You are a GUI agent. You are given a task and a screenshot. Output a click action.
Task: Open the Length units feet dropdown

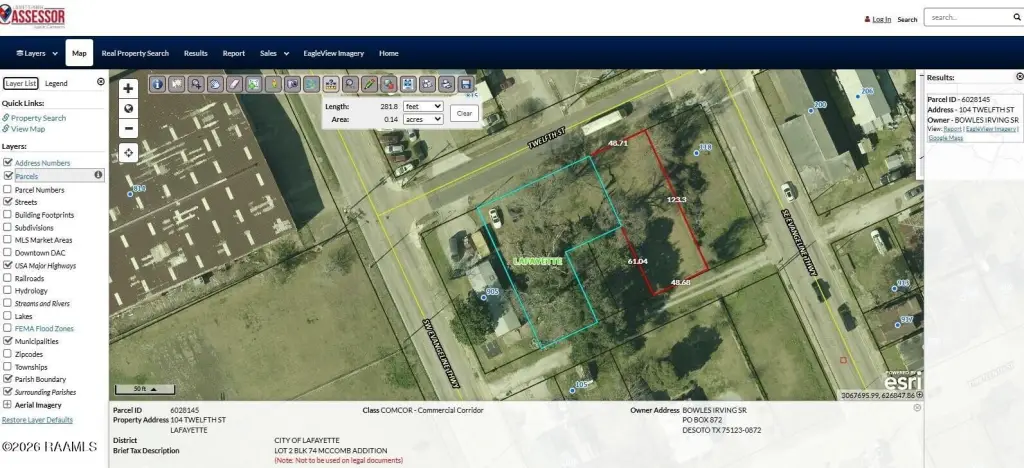(423, 106)
